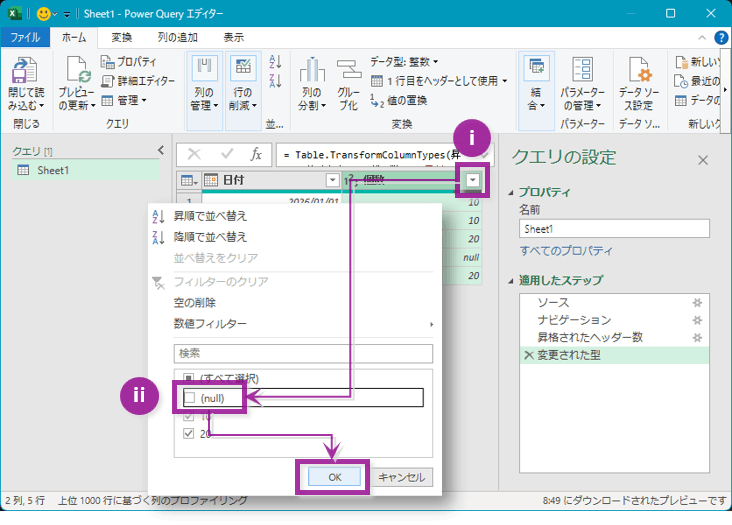Expand the データ型: 整数 dropdown
Screen dimensions: 732x525
tap(404, 62)
